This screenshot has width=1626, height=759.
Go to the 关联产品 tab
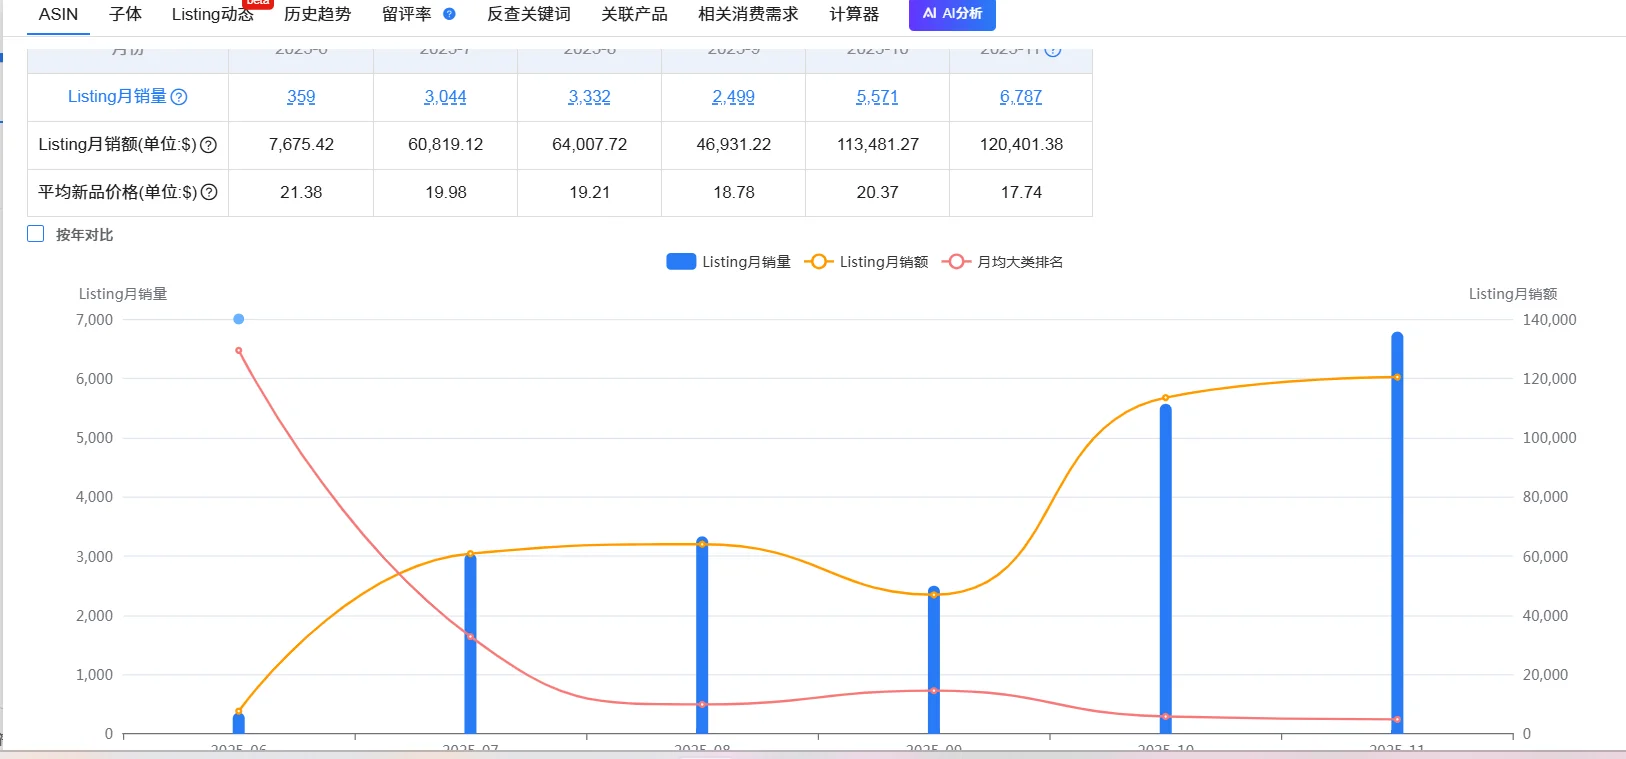pos(634,14)
